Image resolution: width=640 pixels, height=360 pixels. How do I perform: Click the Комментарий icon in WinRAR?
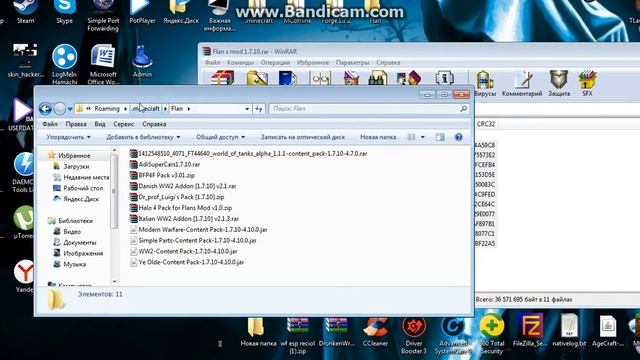point(522,80)
